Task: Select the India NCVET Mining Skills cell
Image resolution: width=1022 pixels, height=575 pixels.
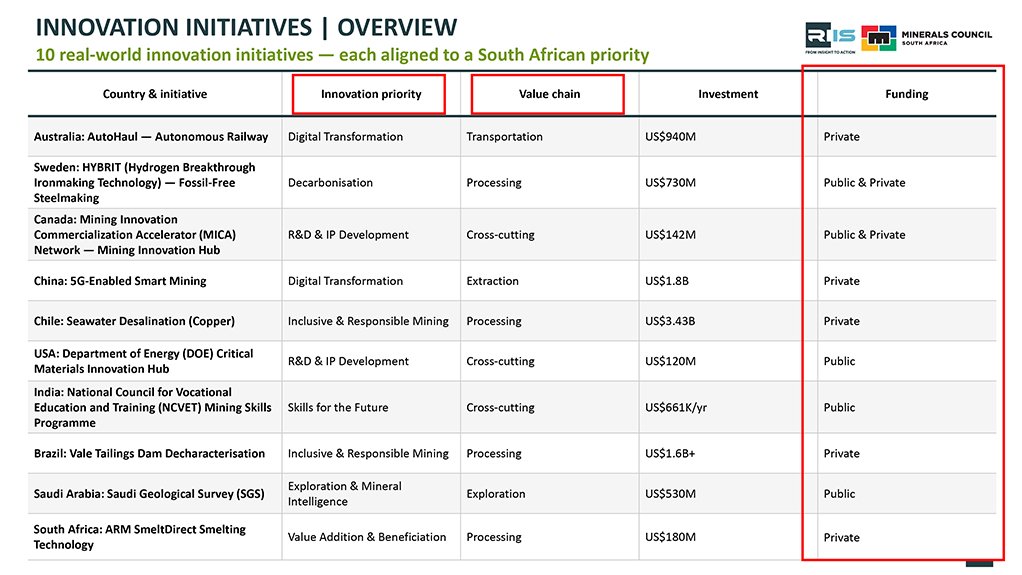Action: point(153,407)
